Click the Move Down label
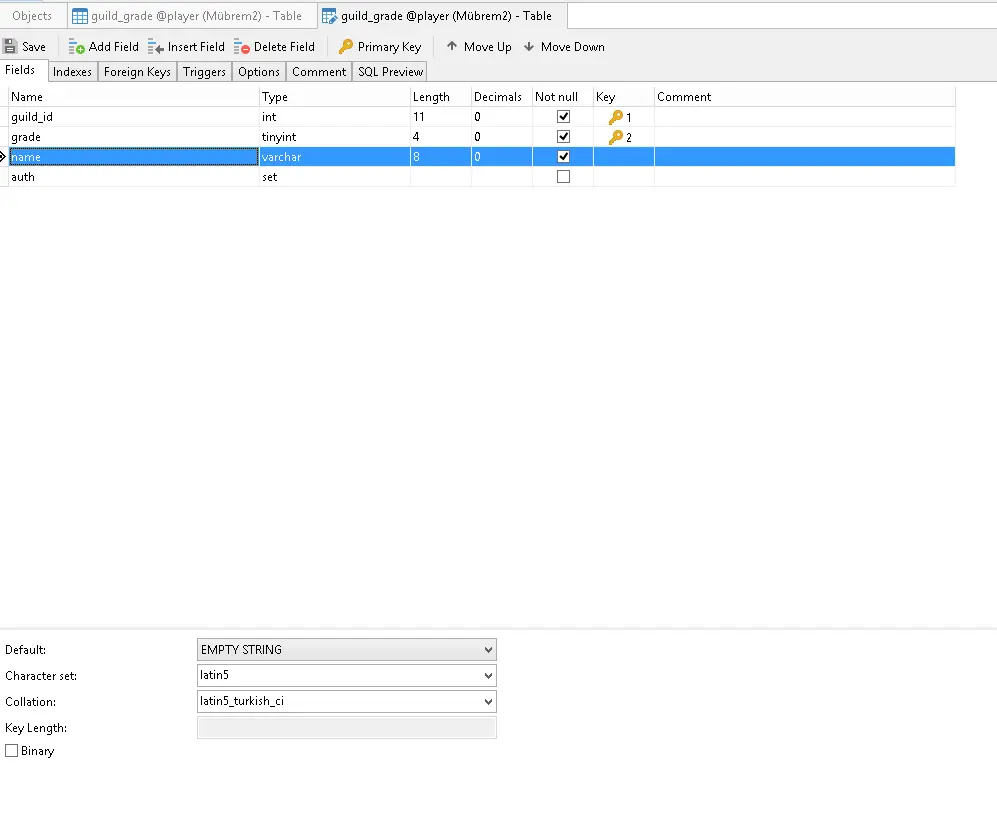997x820 pixels. tap(573, 47)
